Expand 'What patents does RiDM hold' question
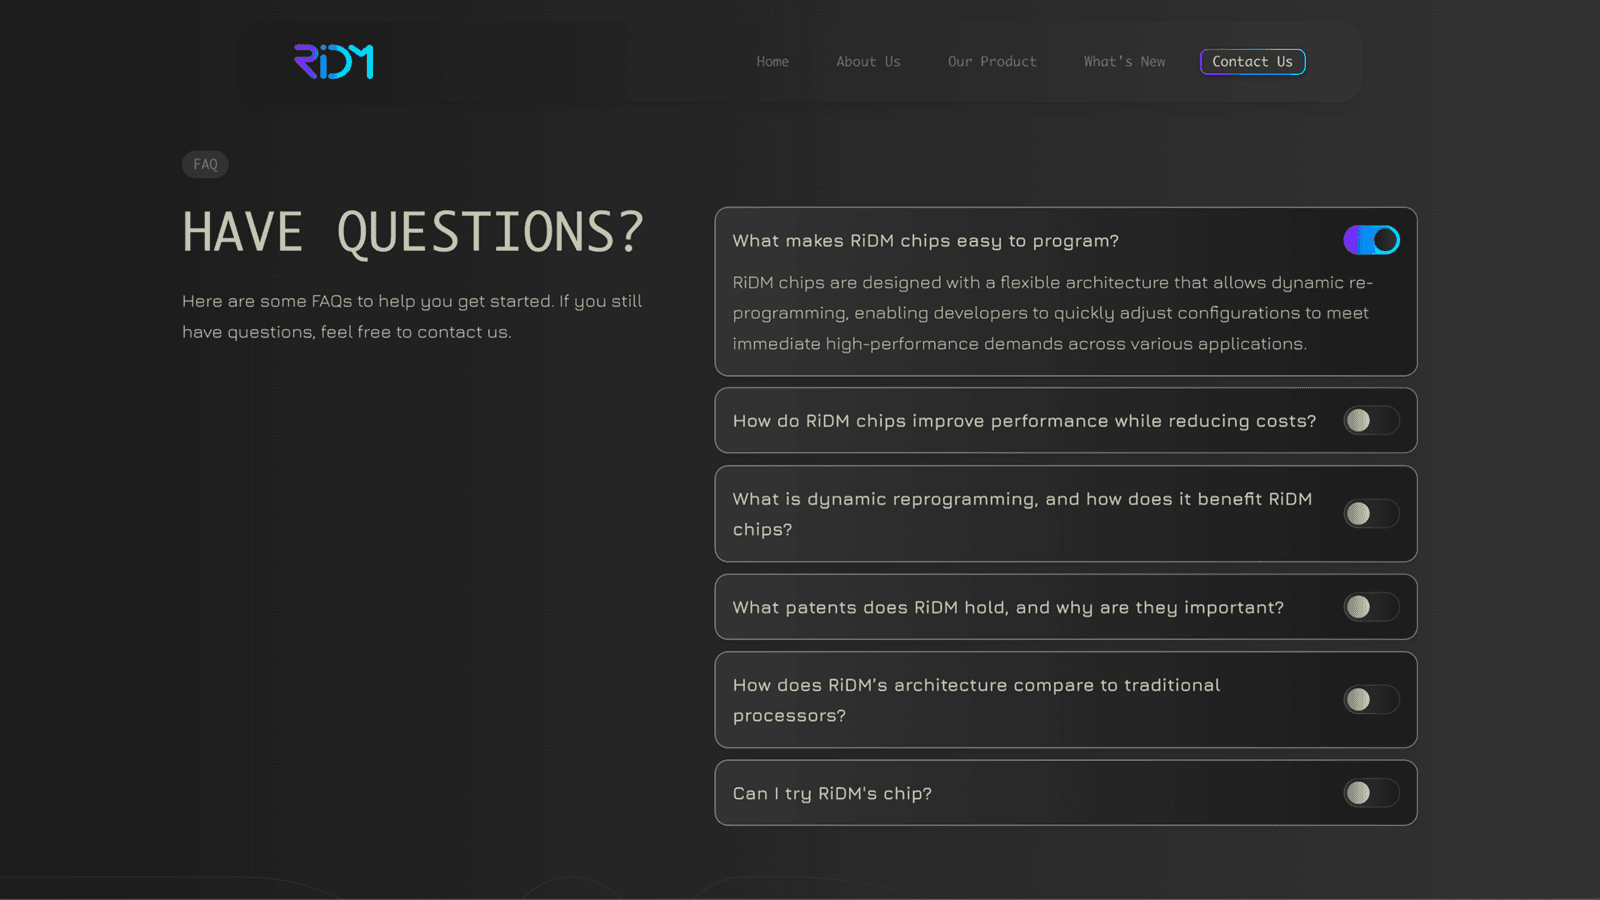Image resolution: width=1600 pixels, height=900 pixels. tap(1008, 608)
